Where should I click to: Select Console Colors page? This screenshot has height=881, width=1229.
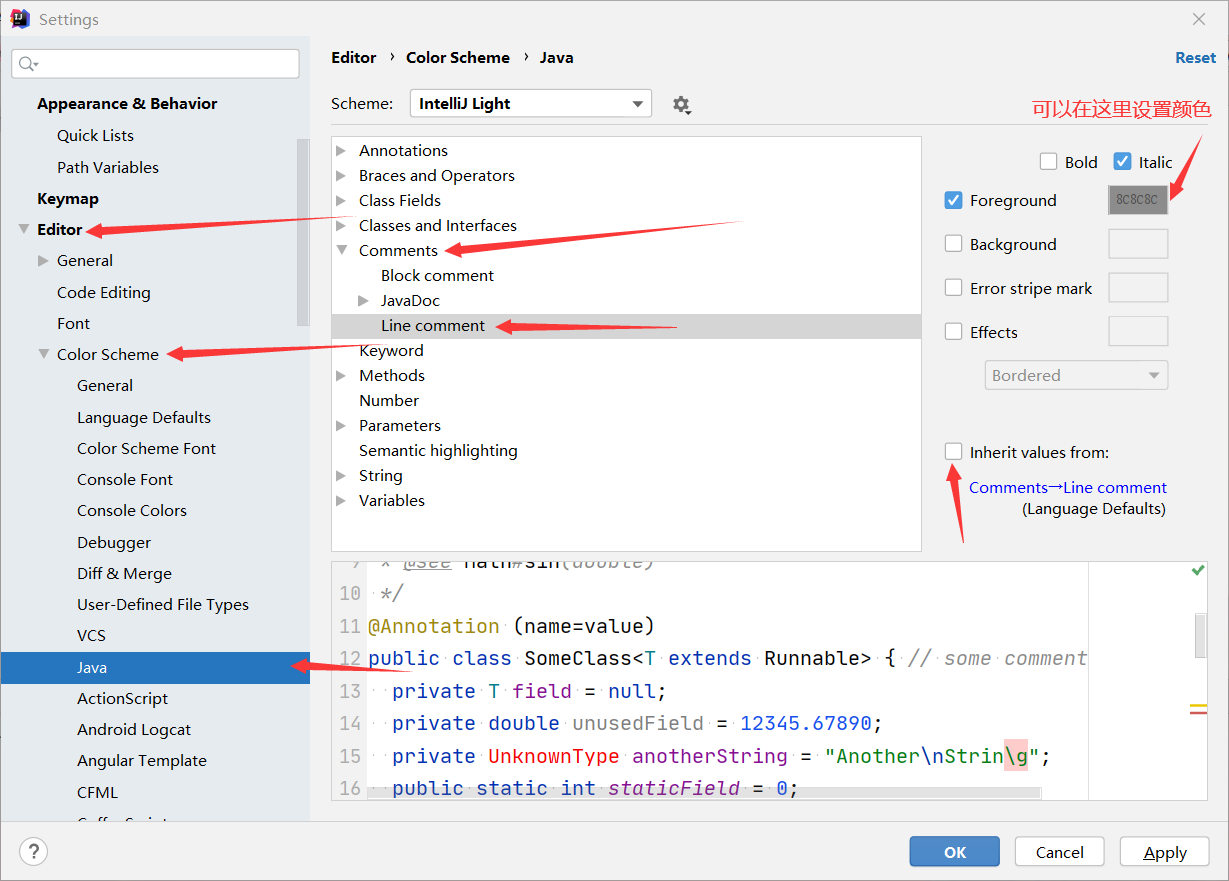[132, 510]
